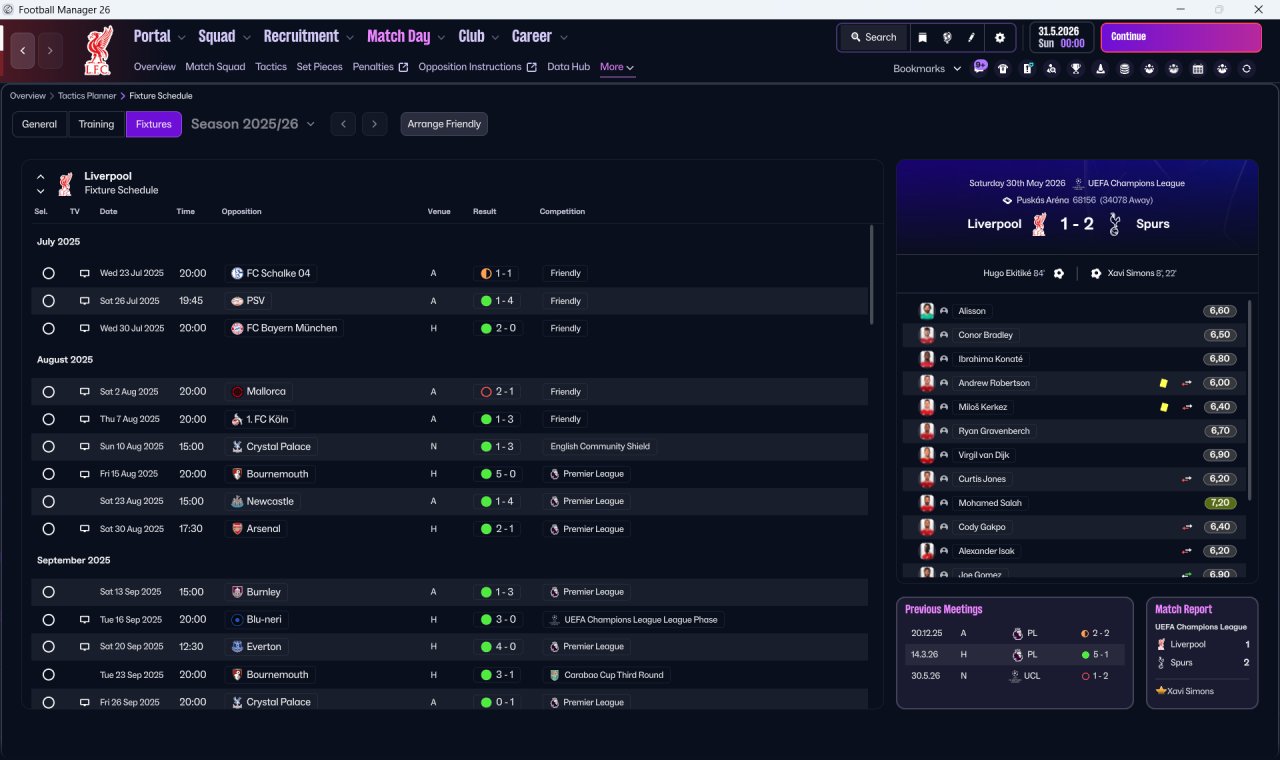Select the Arsenal fixture radio button
Screen dimensions: 1280x760
pos(48,529)
